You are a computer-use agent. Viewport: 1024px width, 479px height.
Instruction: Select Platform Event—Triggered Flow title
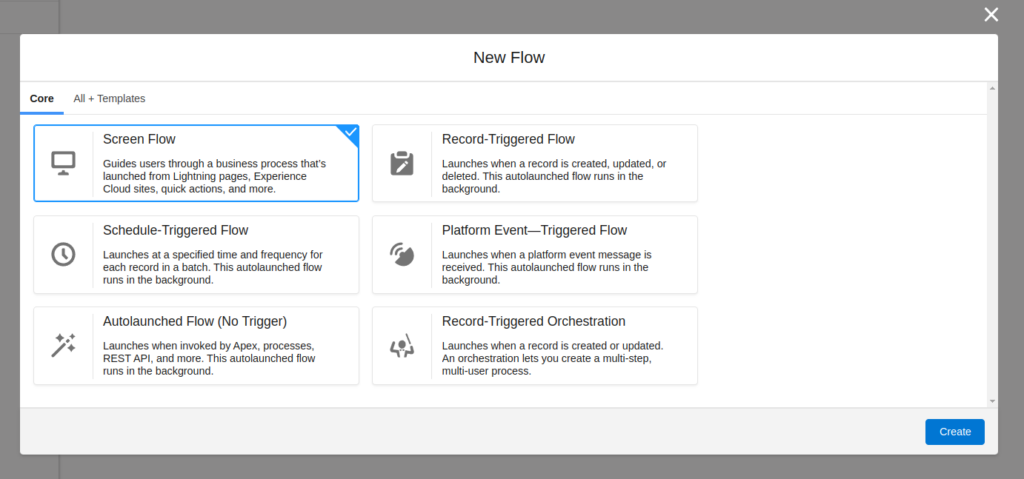[x=534, y=230]
